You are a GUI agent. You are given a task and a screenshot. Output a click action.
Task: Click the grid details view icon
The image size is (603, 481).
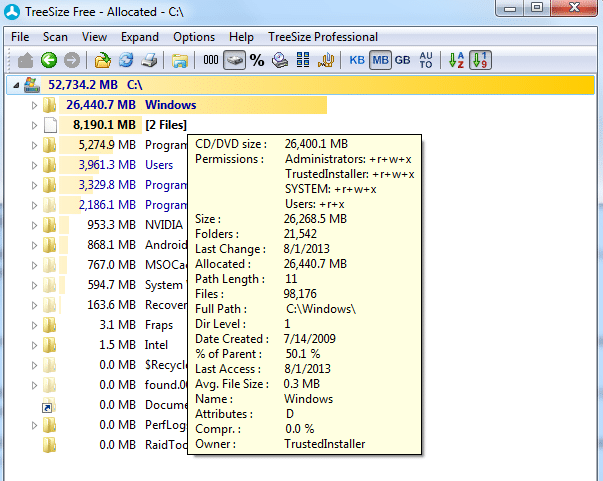(303, 60)
